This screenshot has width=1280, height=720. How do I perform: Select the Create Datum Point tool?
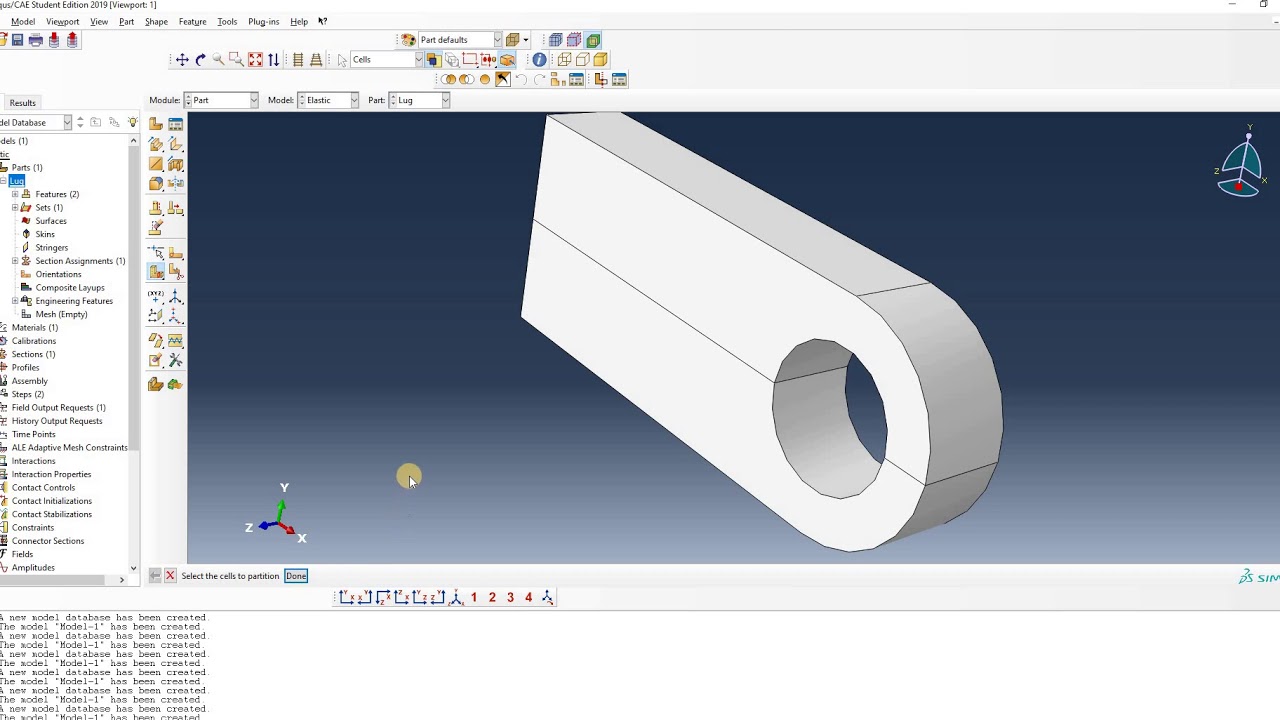tap(156, 297)
